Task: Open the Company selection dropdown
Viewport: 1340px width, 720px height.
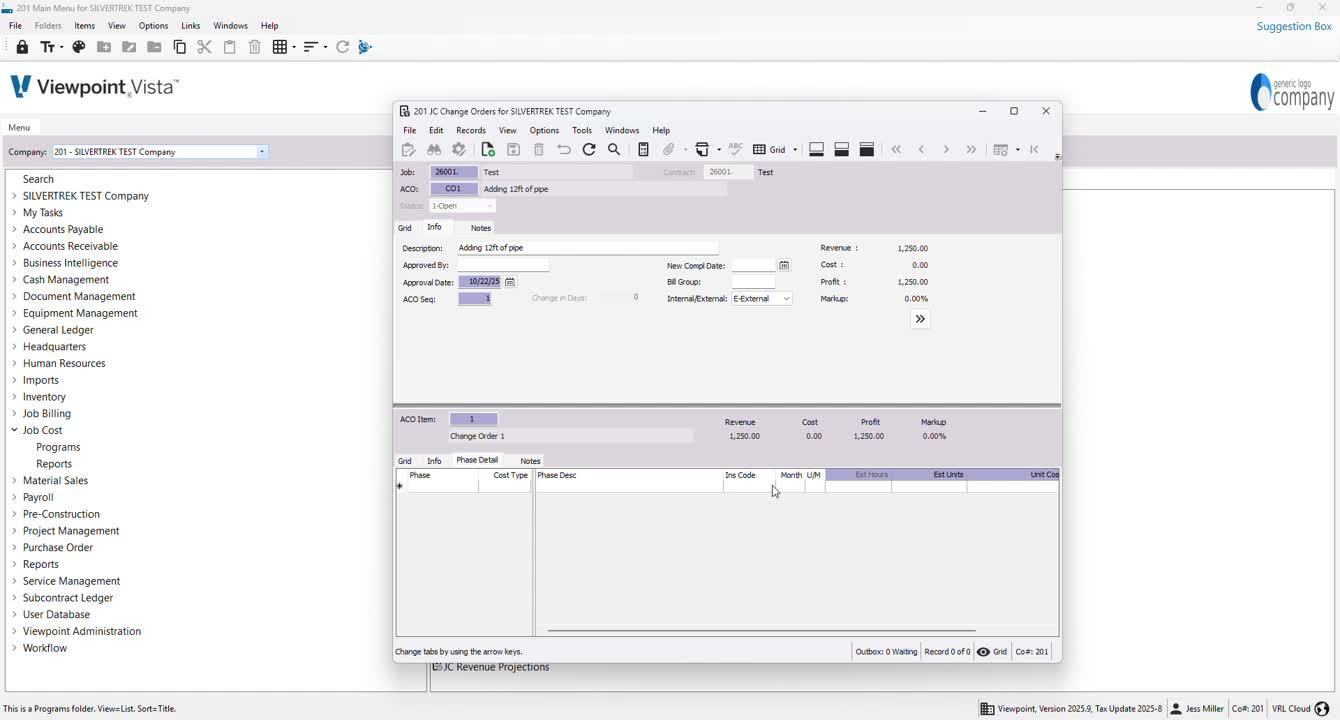Action: (x=262, y=152)
